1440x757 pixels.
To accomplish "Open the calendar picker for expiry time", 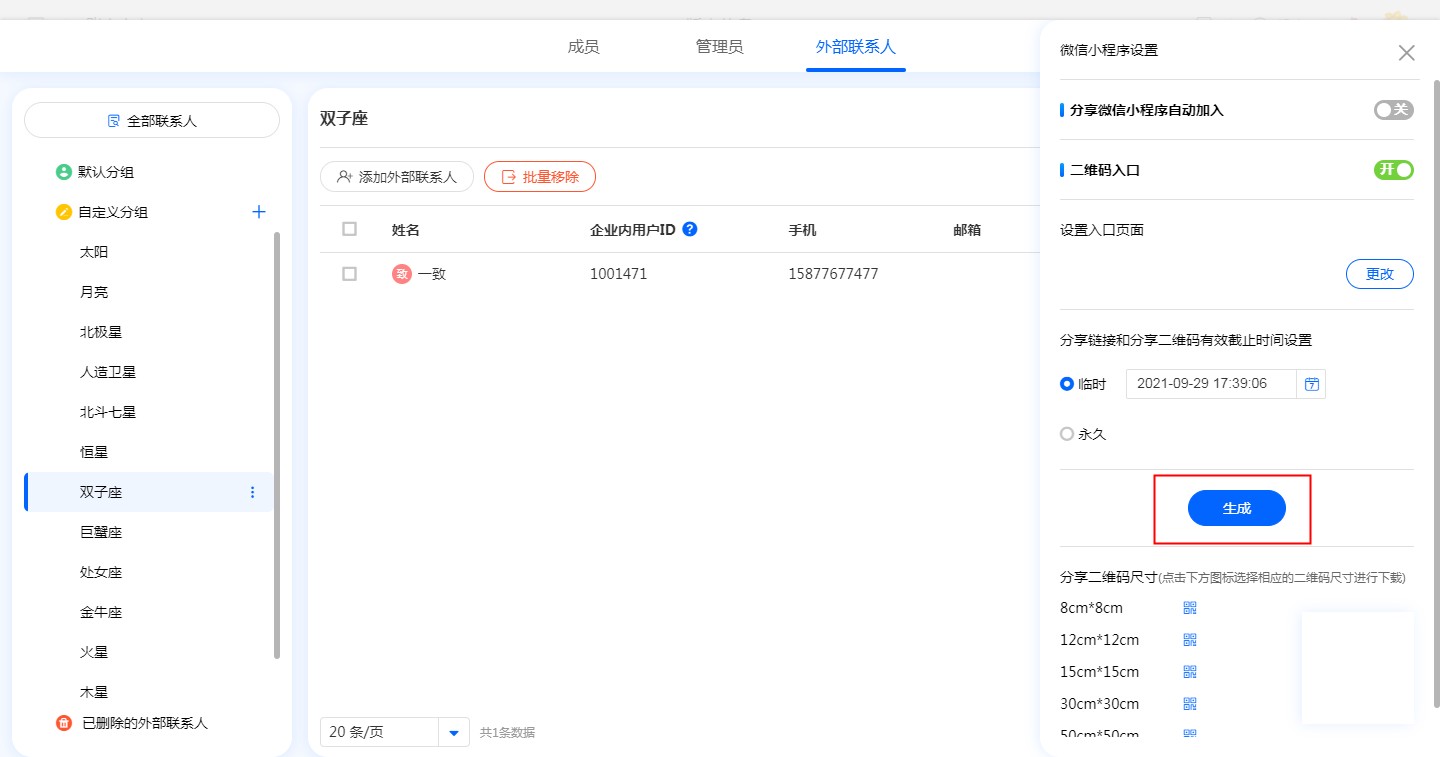I will point(1311,384).
